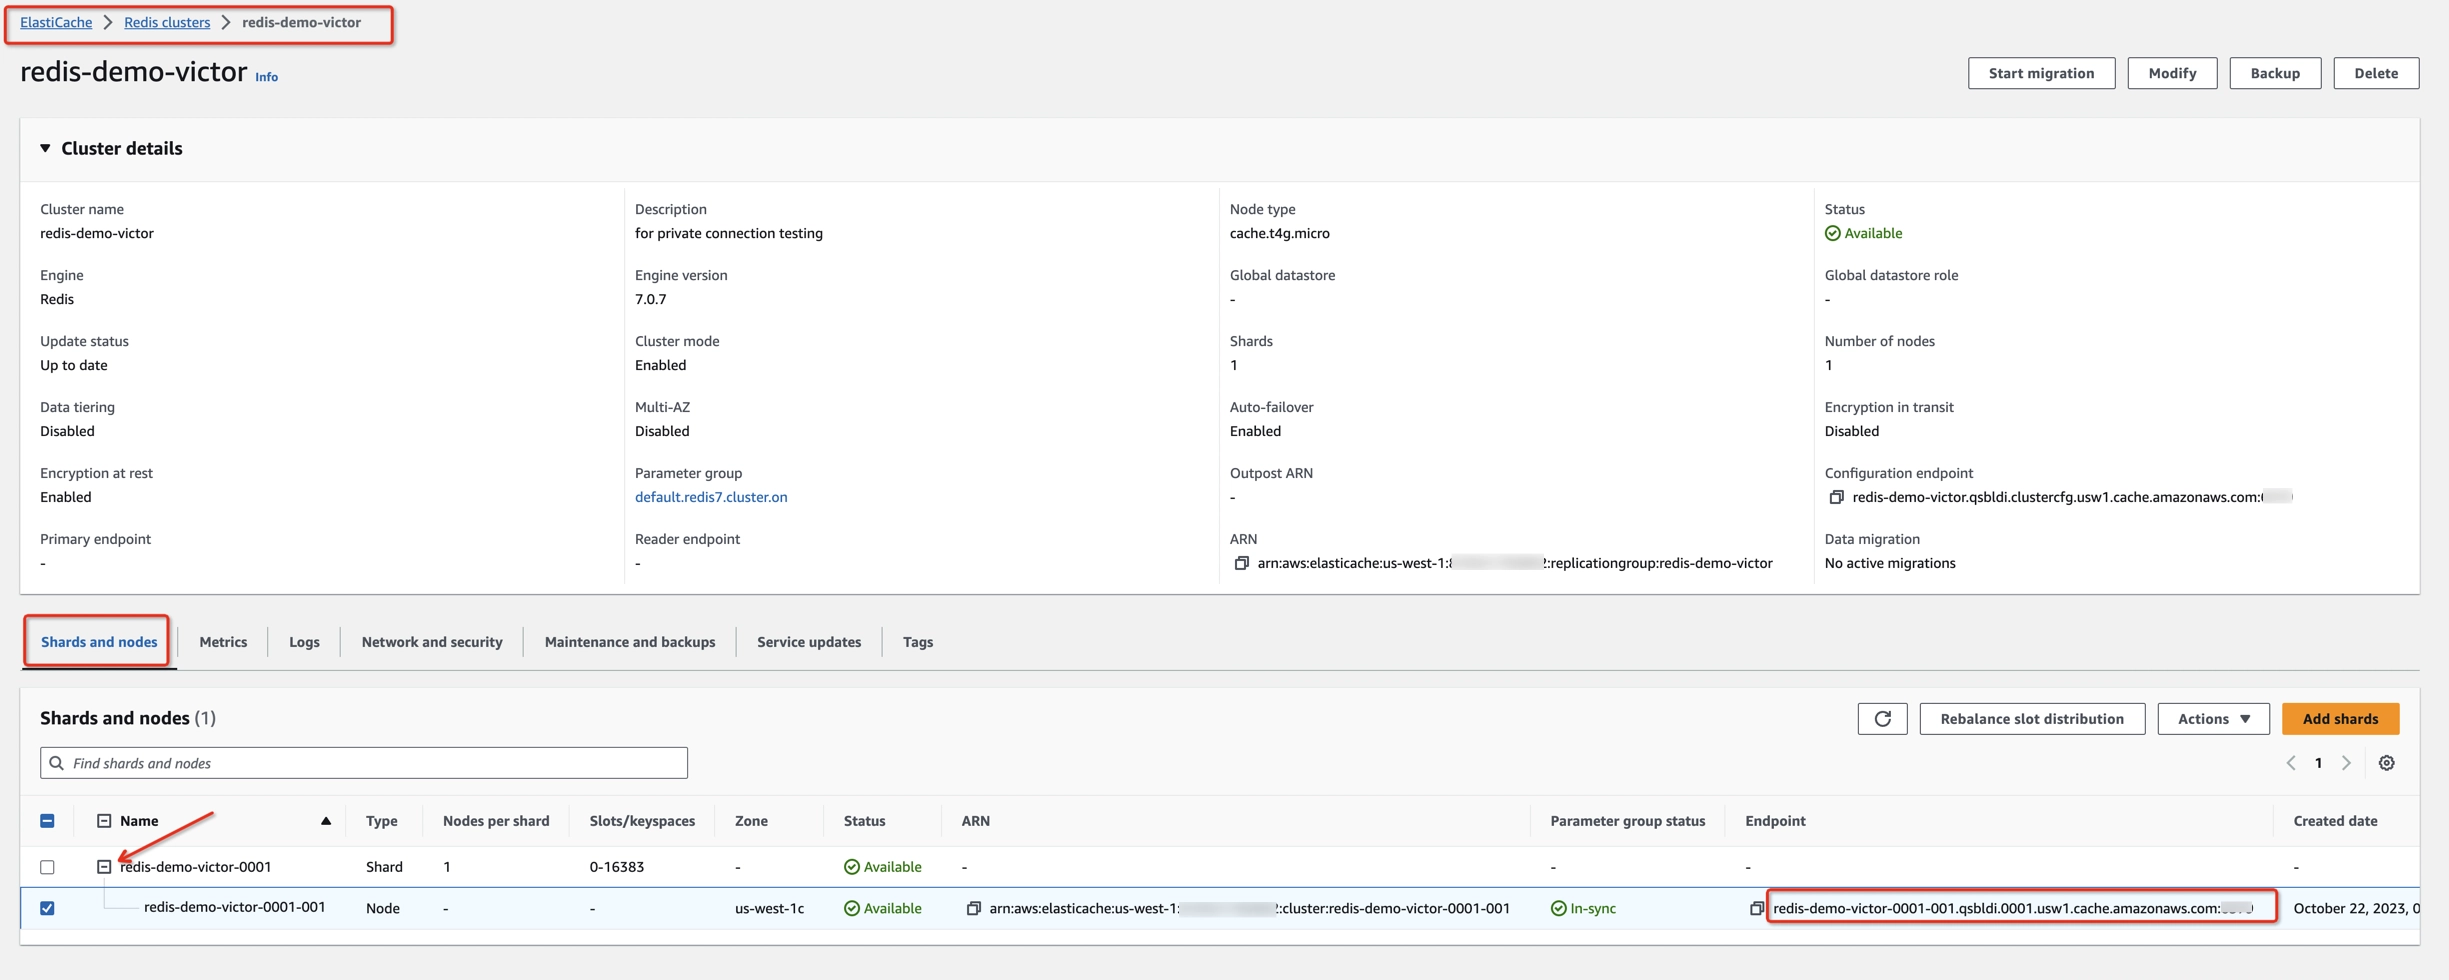Open the Network and security tab

click(432, 642)
